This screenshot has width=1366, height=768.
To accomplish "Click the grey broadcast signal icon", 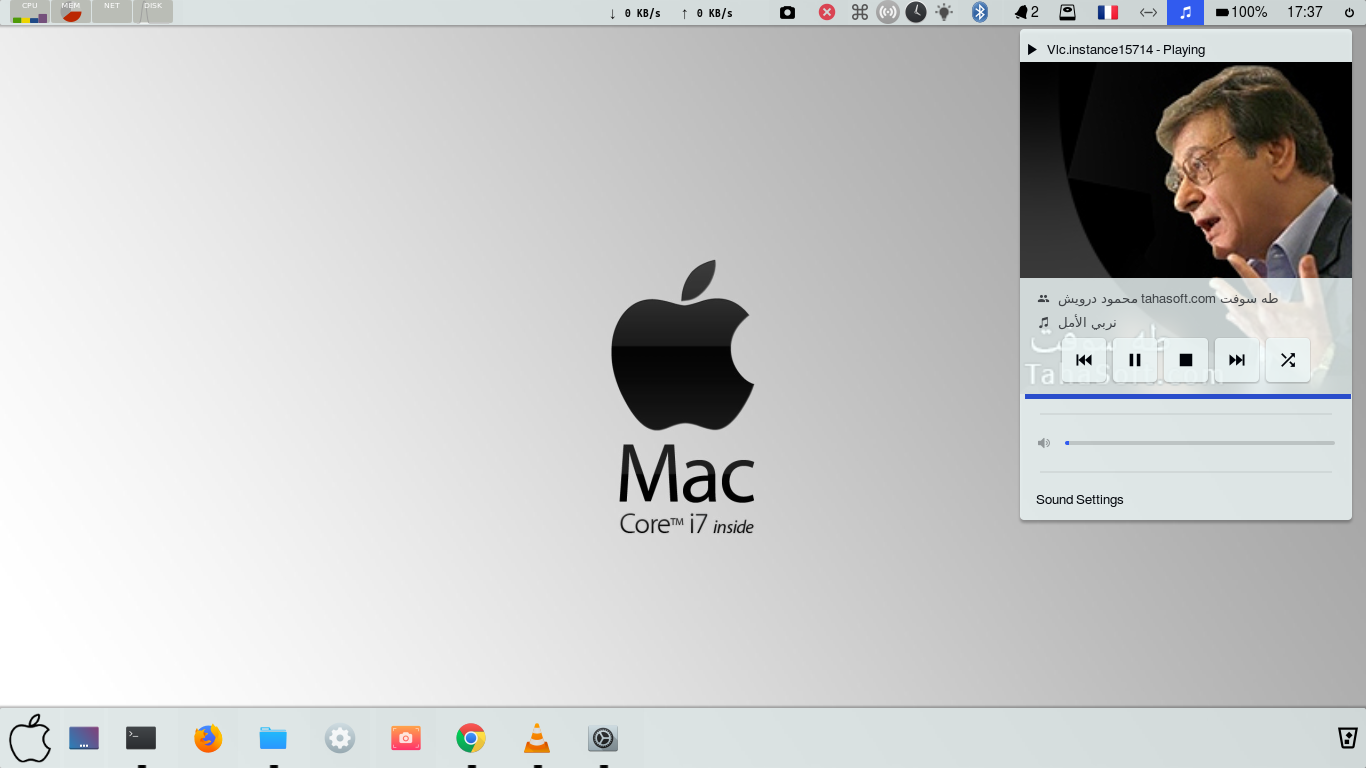I will coord(888,12).
